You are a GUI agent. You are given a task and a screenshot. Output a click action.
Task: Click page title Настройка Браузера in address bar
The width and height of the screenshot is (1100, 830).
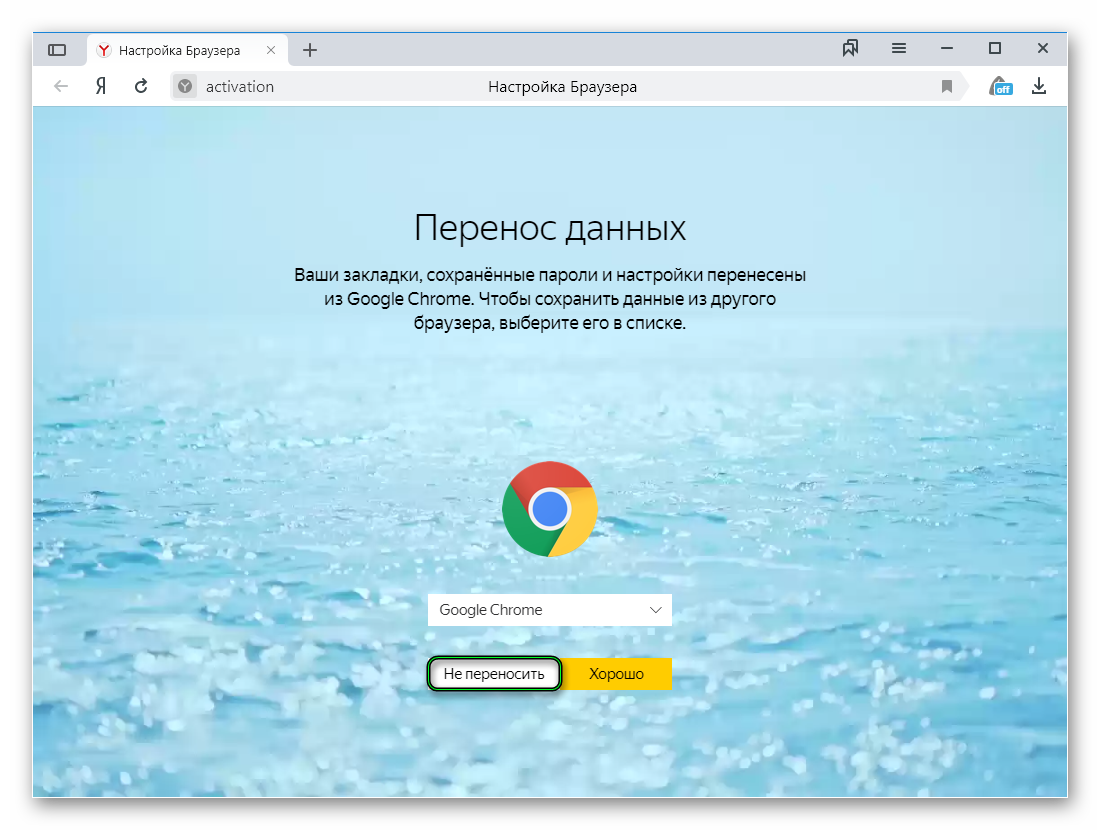[x=563, y=87]
